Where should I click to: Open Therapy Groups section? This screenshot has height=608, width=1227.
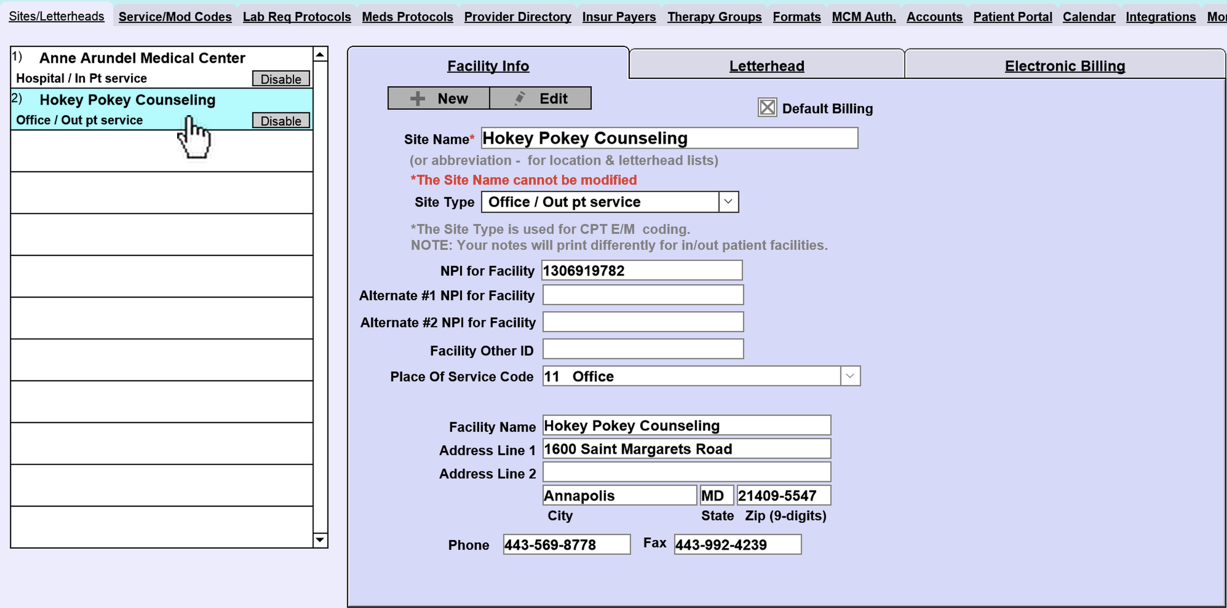point(714,17)
